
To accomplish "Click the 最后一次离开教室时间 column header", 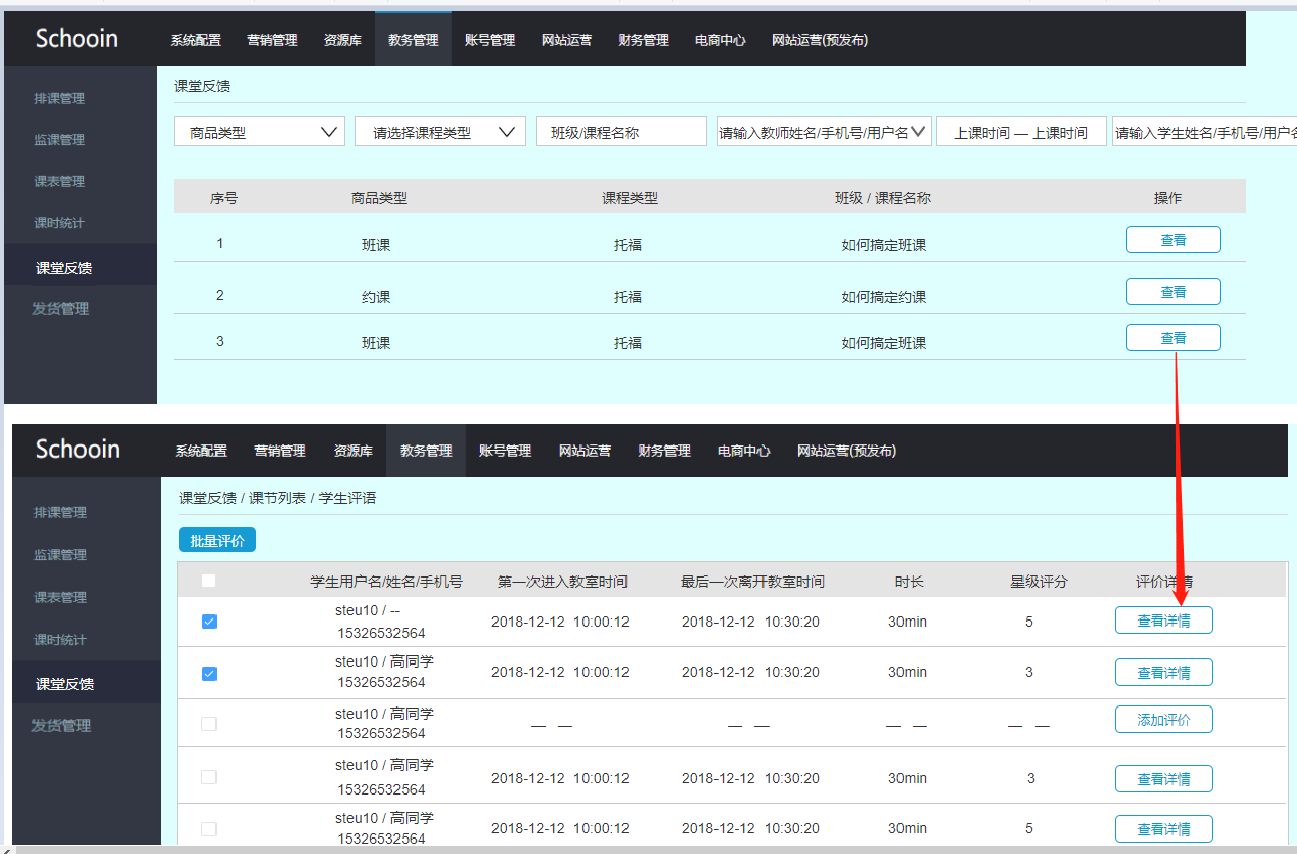I will [753, 581].
